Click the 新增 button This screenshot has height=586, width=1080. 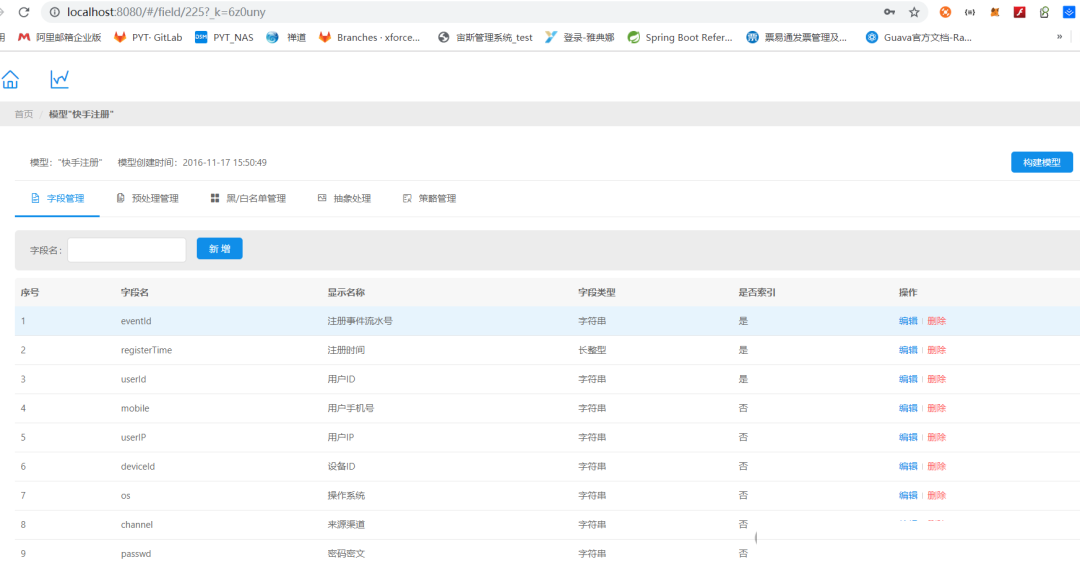point(219,249)
